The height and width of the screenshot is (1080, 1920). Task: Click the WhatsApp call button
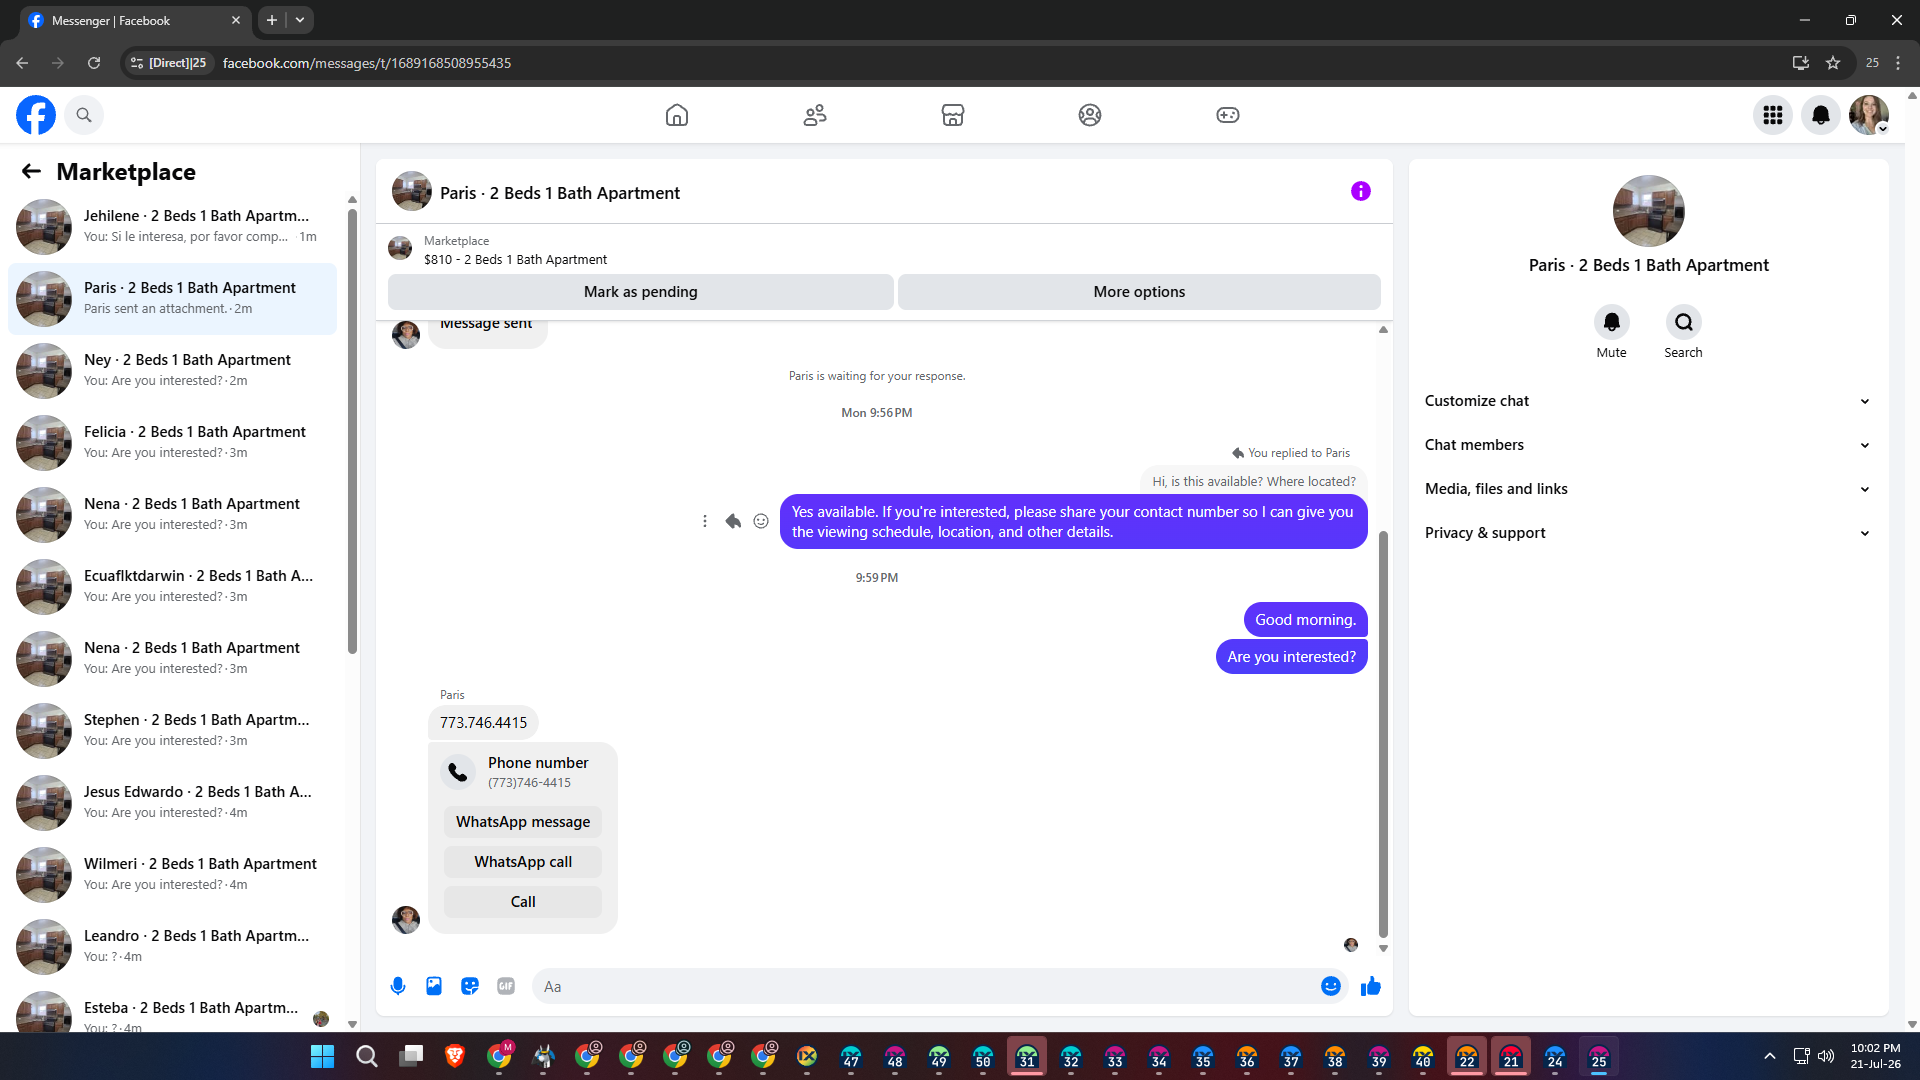pos(523,862)
